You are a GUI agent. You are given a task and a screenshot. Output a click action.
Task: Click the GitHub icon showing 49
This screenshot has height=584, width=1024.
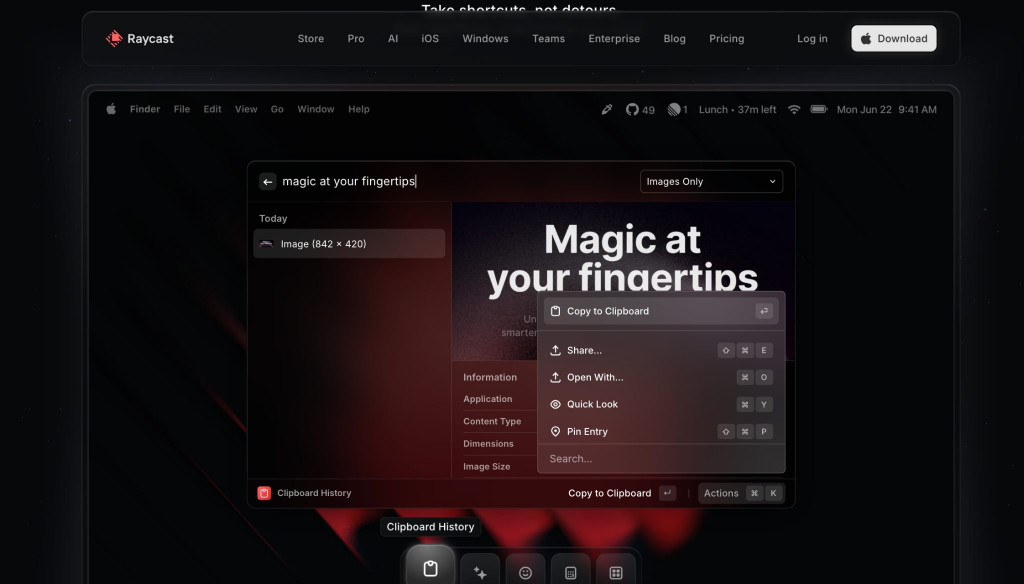pos(640,110)
